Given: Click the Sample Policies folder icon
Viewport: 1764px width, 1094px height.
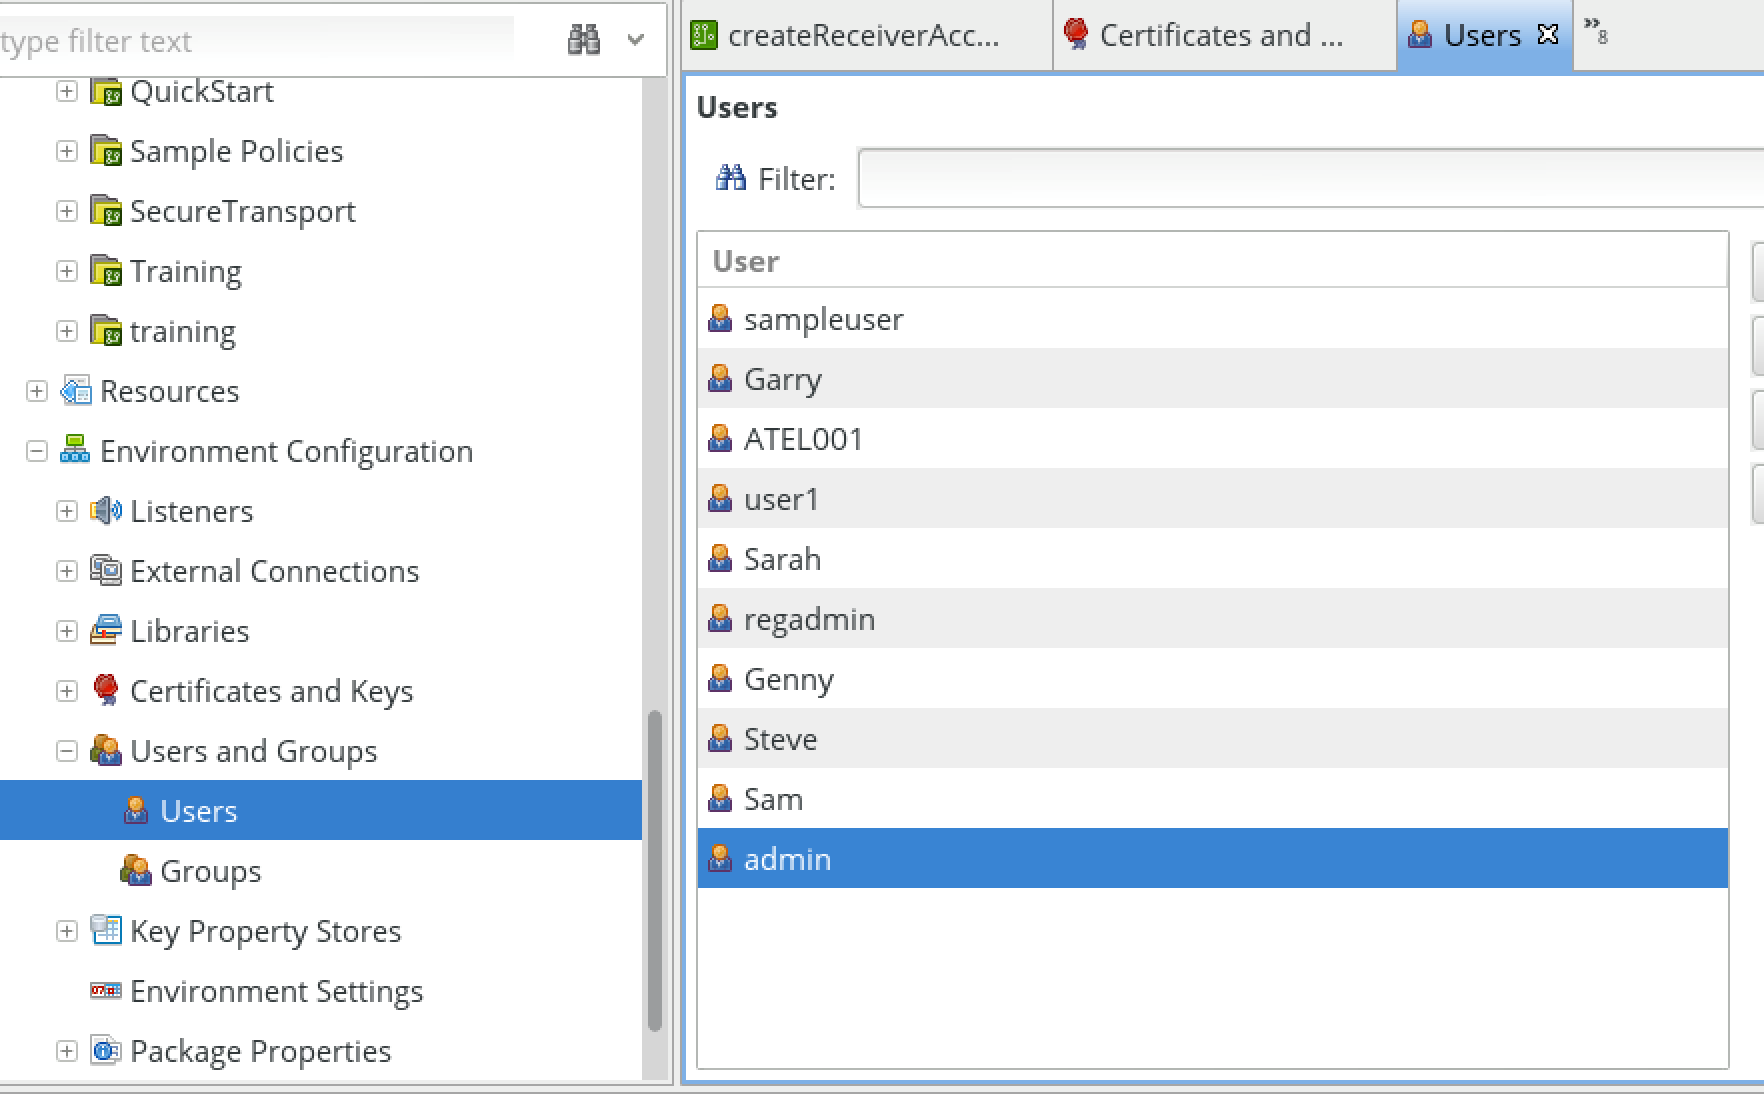Looking at the screenshot, I should (106, 151).
